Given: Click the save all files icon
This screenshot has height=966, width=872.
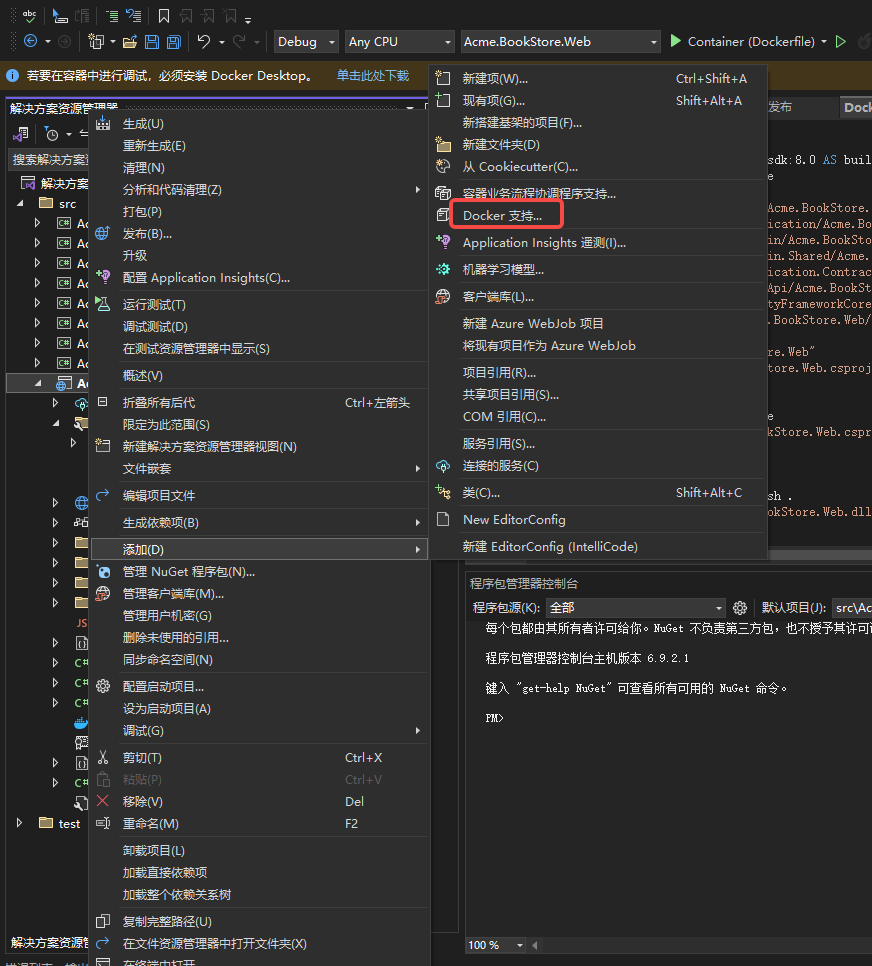Looking at the screenshot, I should coord(174,42).
